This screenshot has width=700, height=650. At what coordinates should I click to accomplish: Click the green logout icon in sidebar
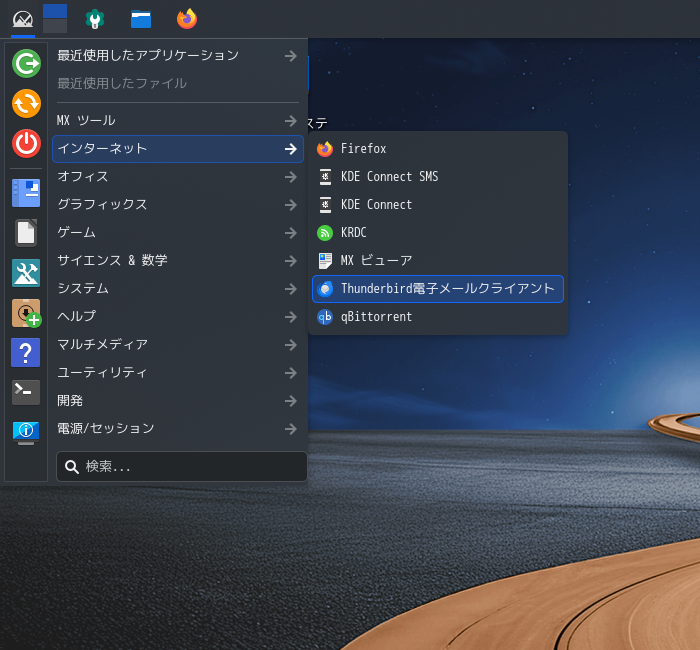(26, 63)
